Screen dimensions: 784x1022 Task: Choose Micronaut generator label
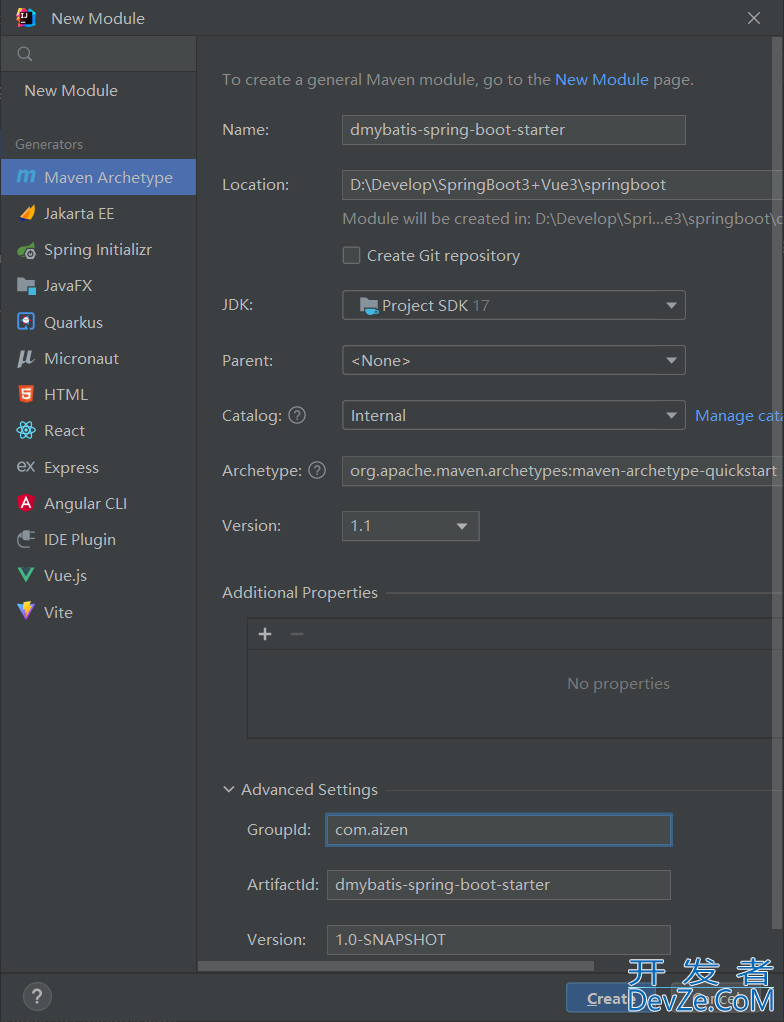81,358
